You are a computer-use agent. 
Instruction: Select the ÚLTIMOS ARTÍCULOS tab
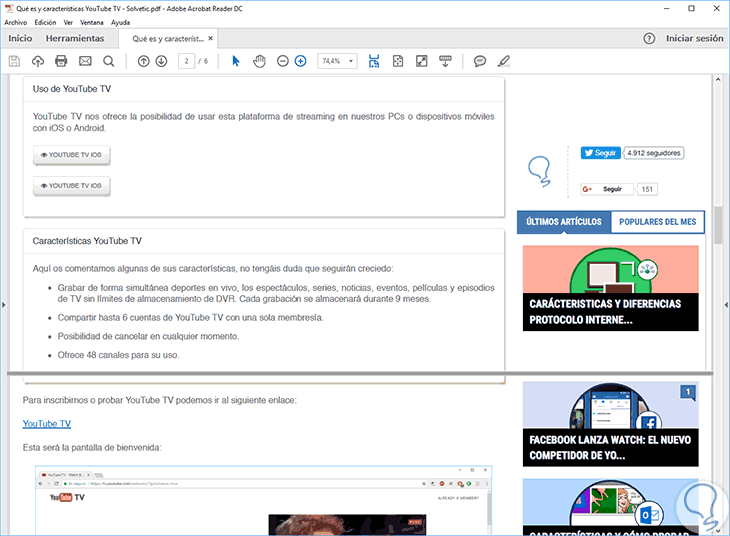pos(564,222)
